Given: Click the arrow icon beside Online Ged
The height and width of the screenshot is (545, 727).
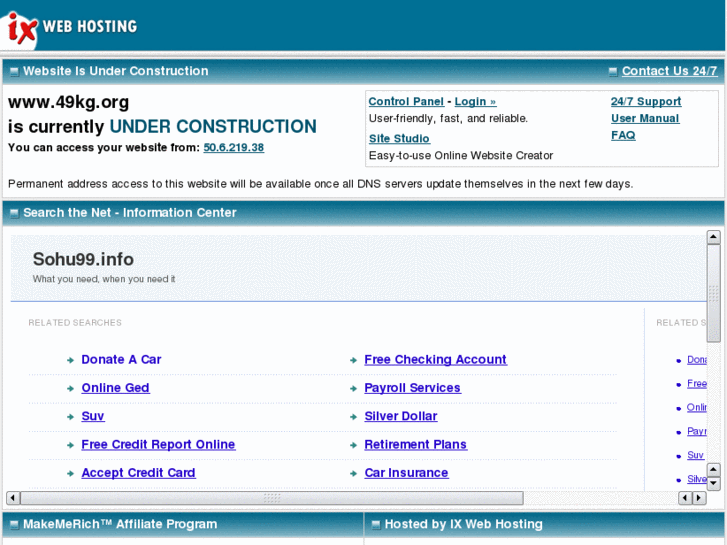Looking at the screenshot, I should pyautogui.click(x=70, y=389).
